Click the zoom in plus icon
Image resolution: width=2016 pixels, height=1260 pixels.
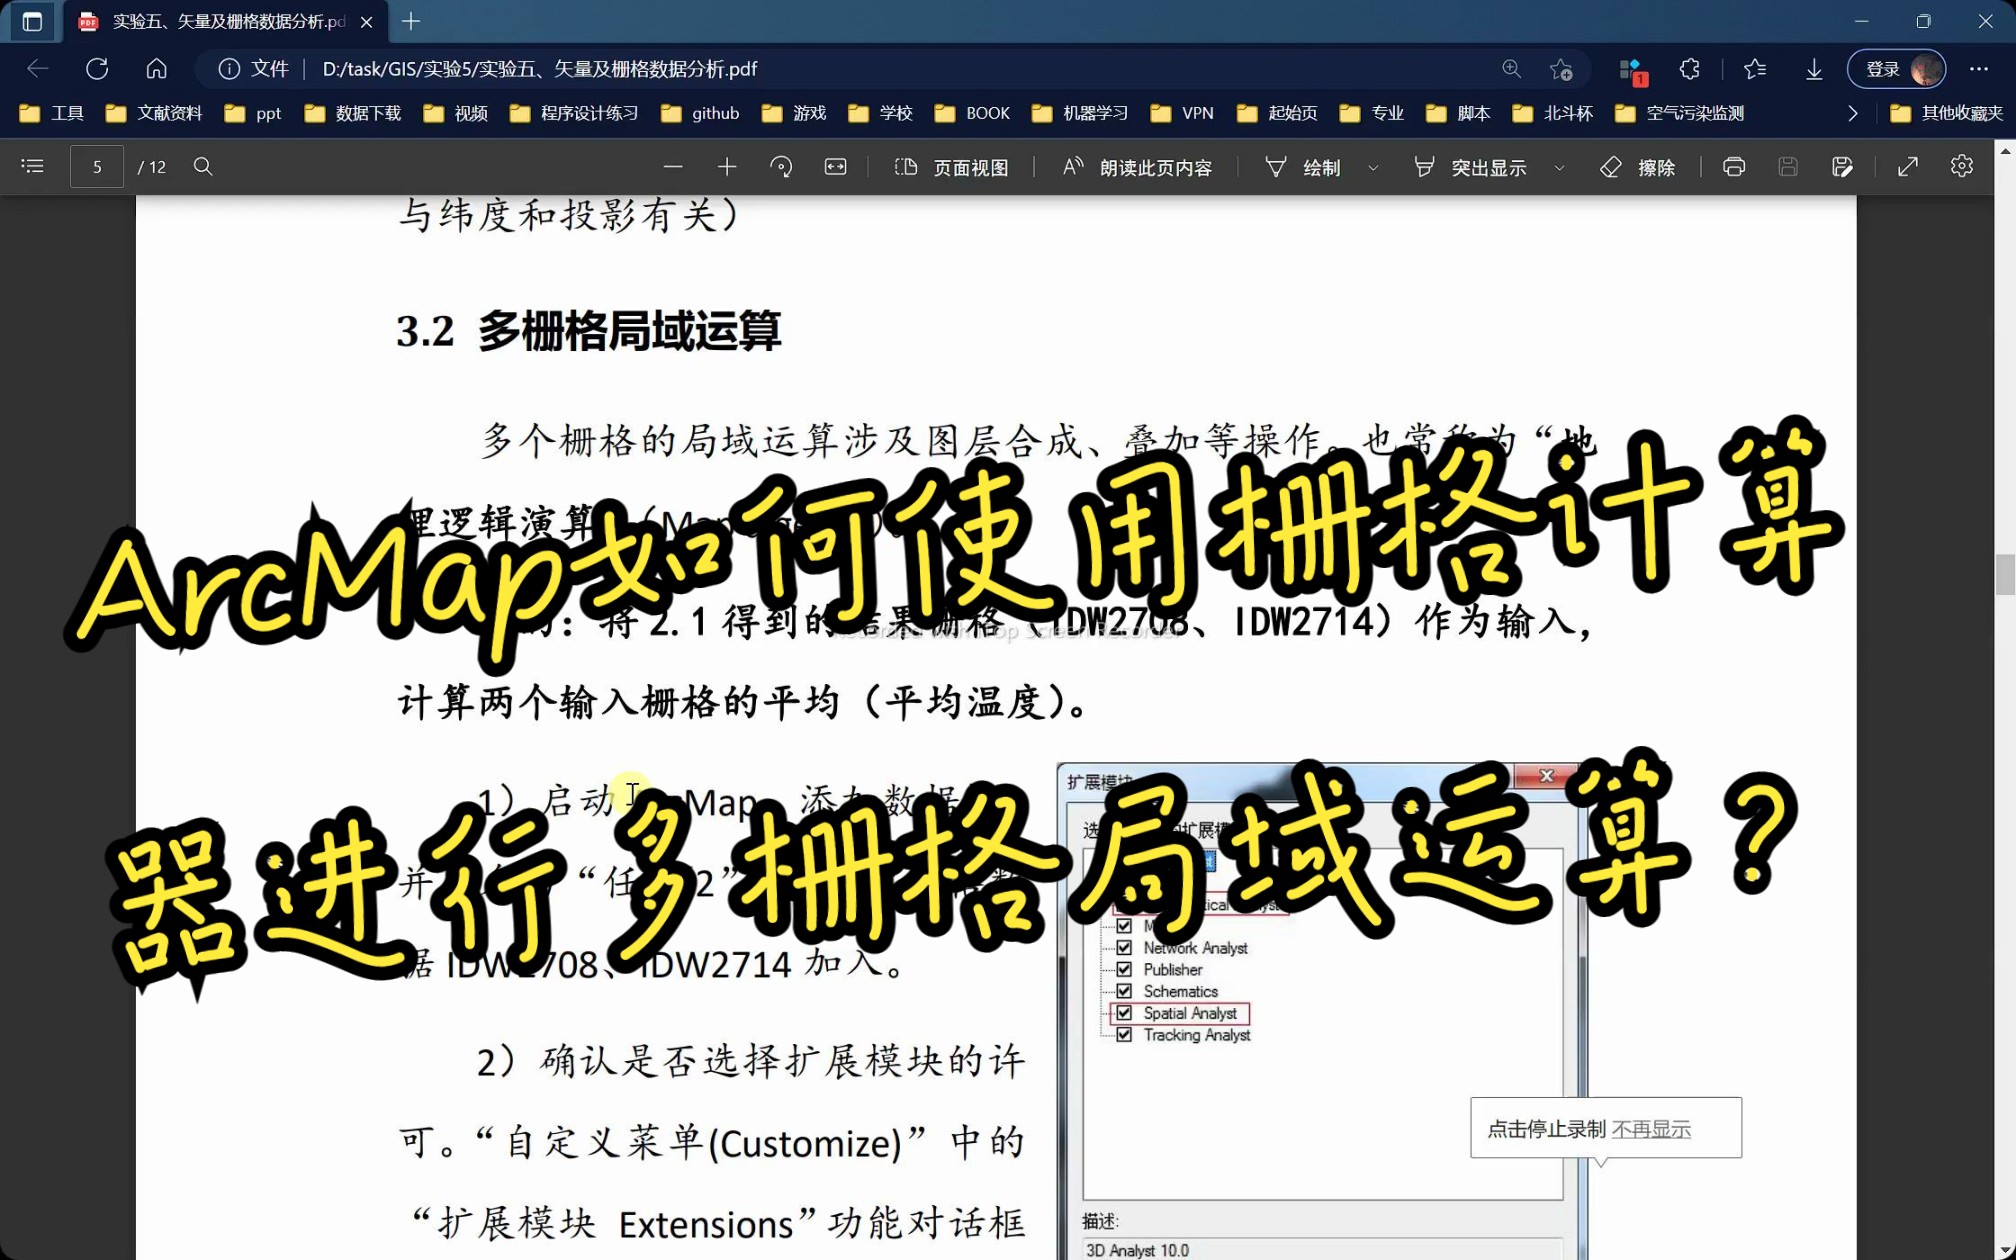coord(727,167)
